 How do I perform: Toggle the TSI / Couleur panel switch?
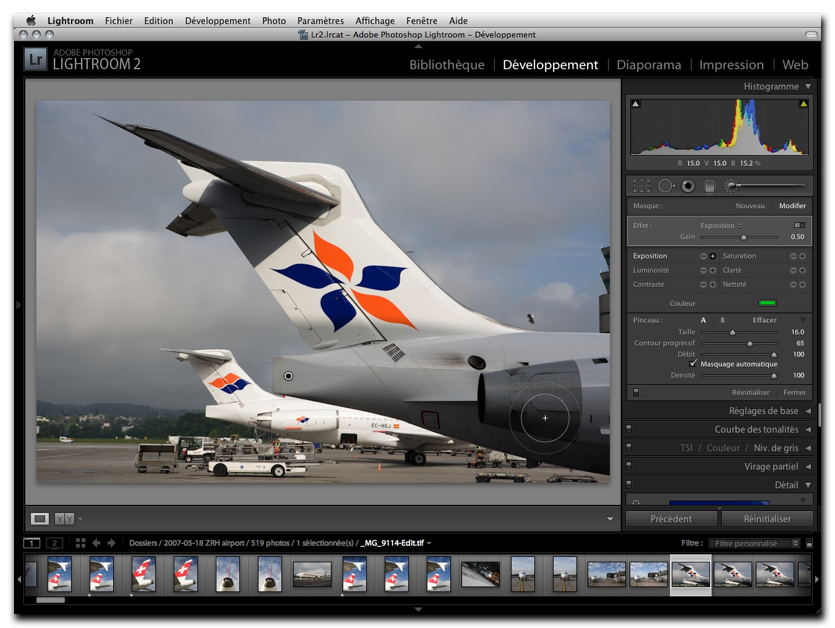click(x=629, y=447)
